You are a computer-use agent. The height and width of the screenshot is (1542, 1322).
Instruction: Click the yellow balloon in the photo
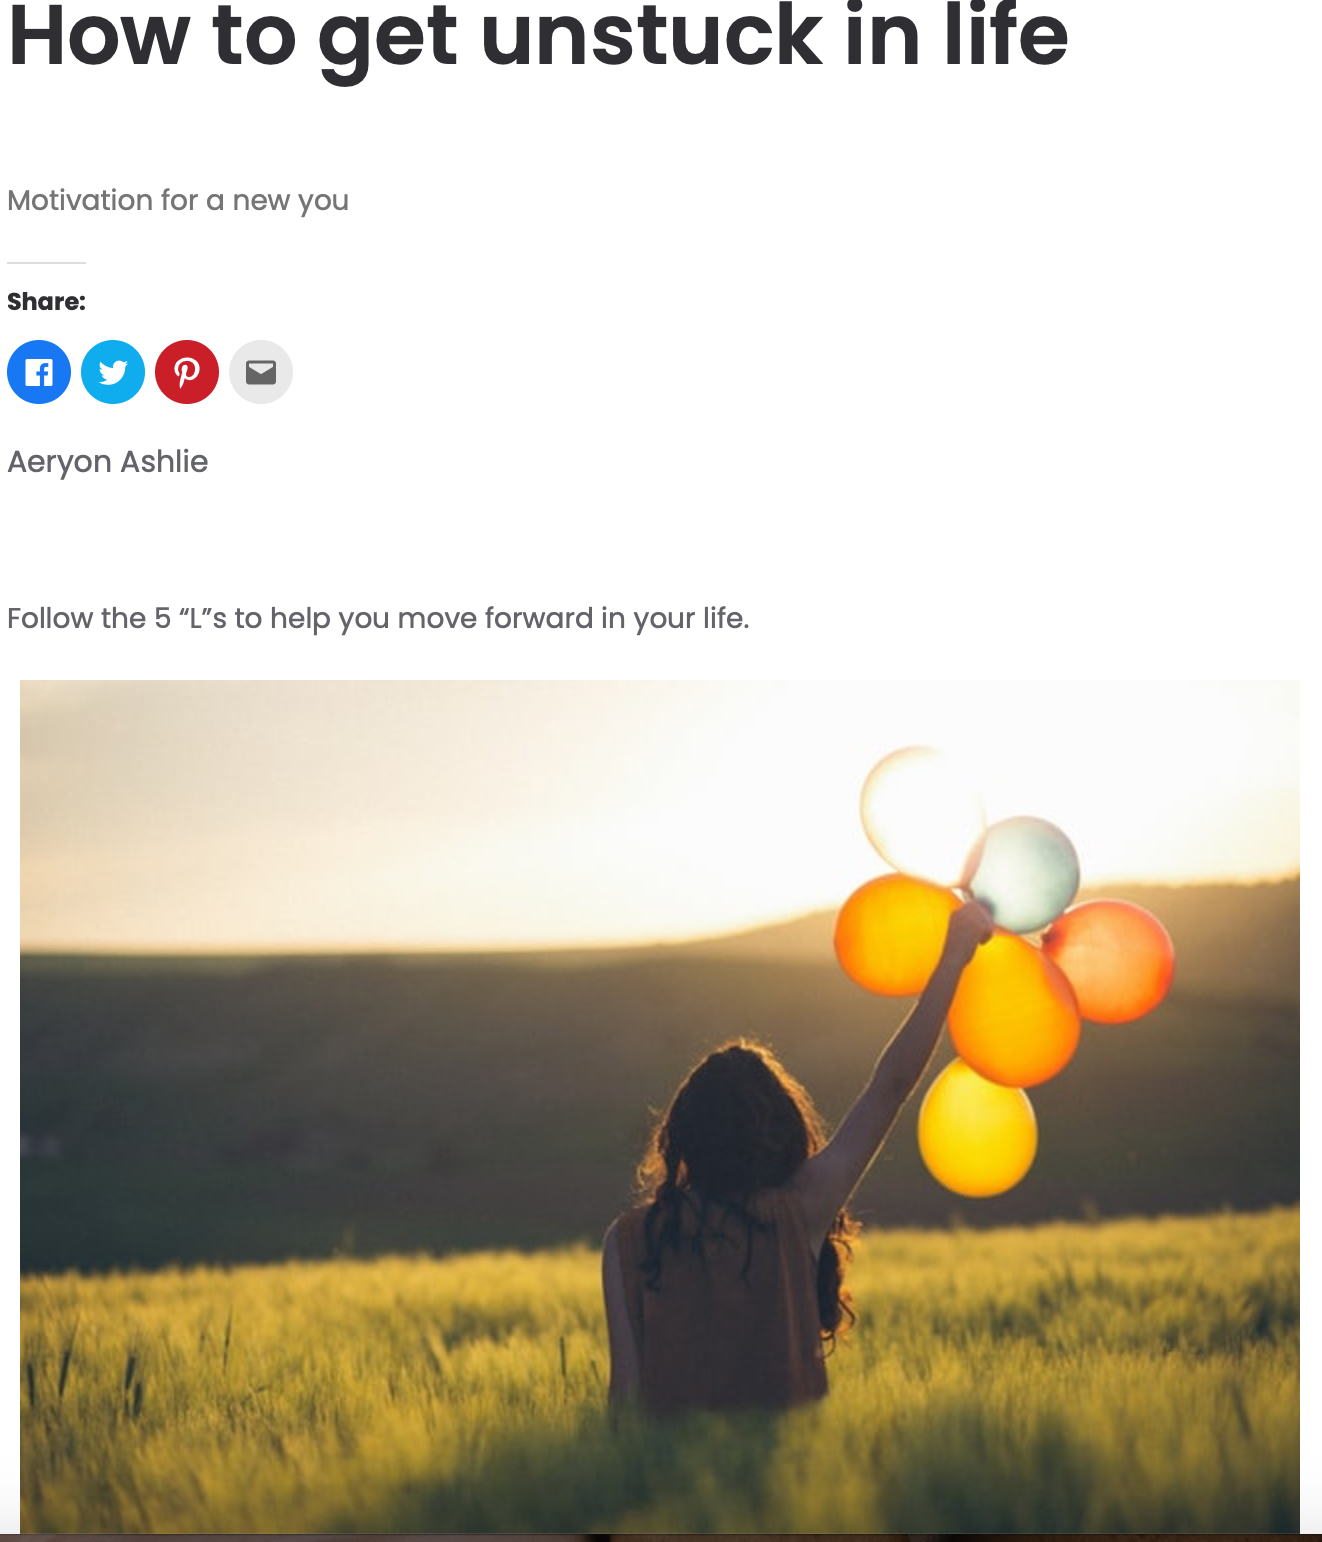pos(977,1130)
